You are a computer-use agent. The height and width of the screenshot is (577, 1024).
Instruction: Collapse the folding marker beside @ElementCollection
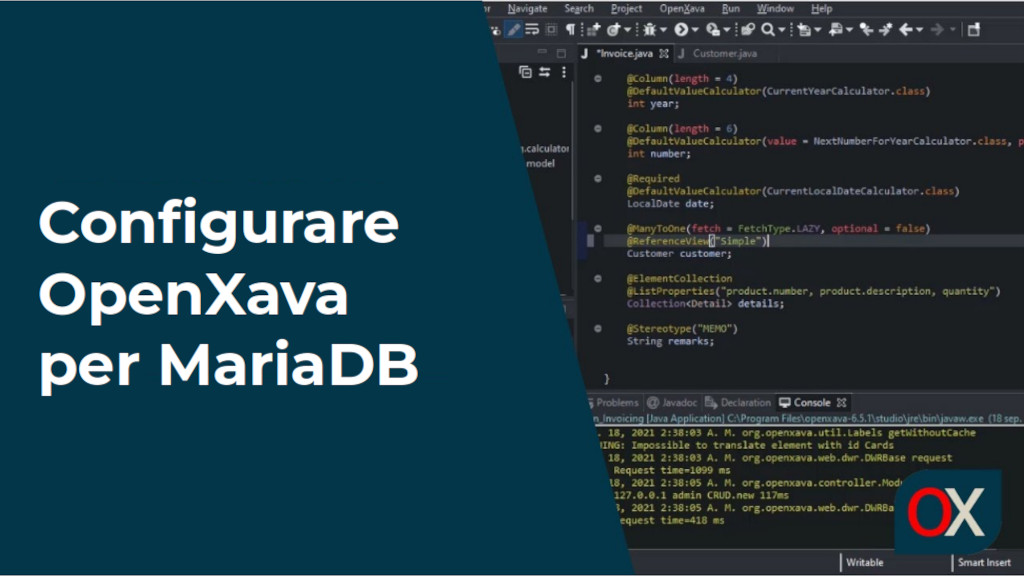click(x=598, y=278)
